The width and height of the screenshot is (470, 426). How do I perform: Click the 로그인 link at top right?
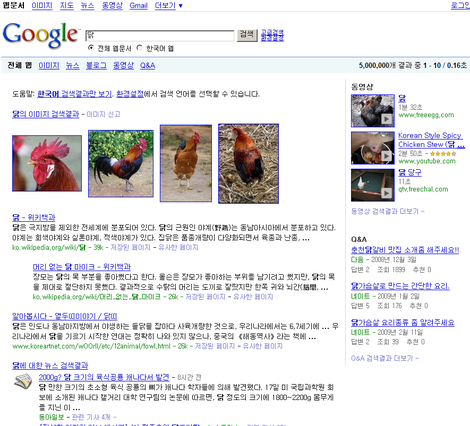coord(460,6)
